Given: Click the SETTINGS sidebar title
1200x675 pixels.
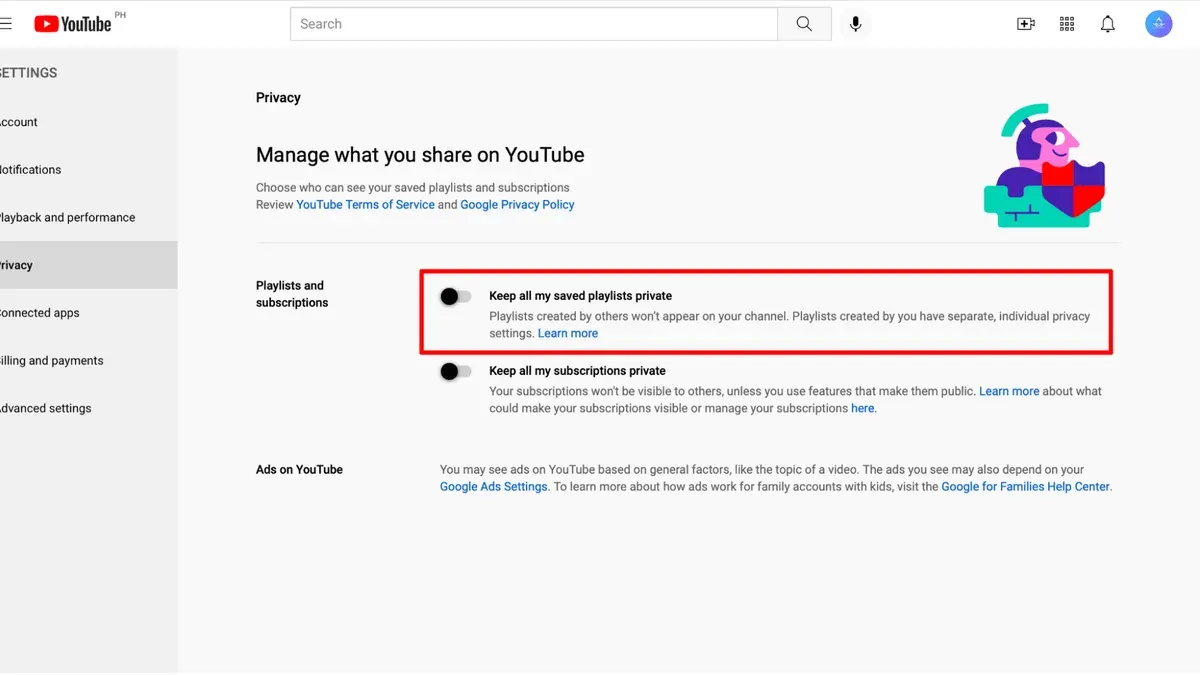Looking at the screenshot, I should coord(28,73).
